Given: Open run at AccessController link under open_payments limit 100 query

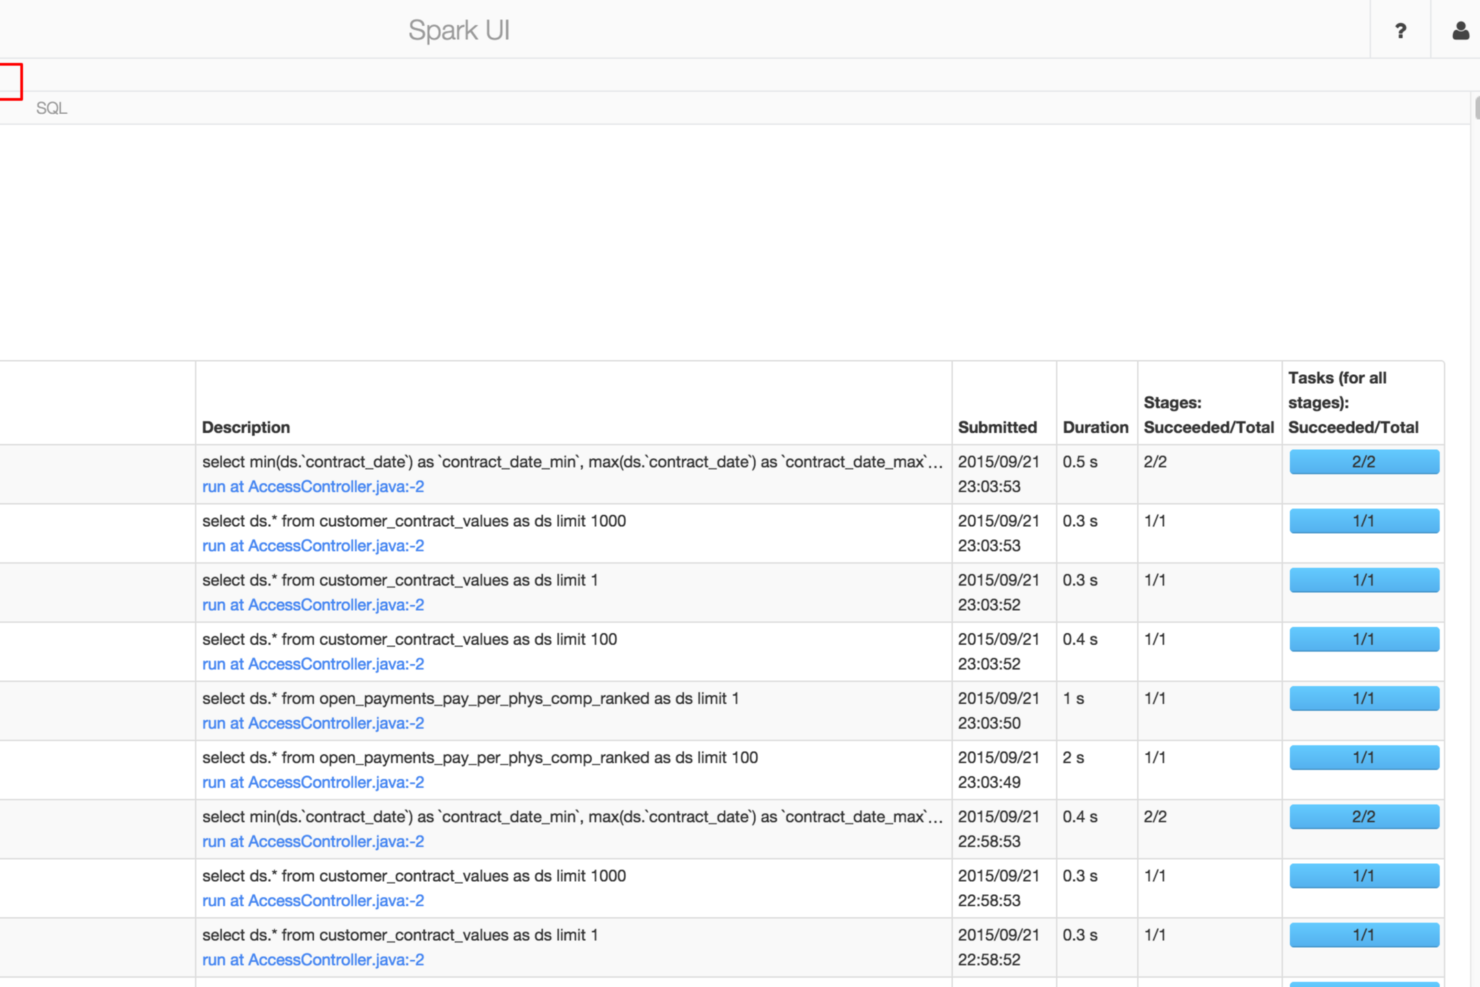Looking at the screenshot, I should coord(313,782).
